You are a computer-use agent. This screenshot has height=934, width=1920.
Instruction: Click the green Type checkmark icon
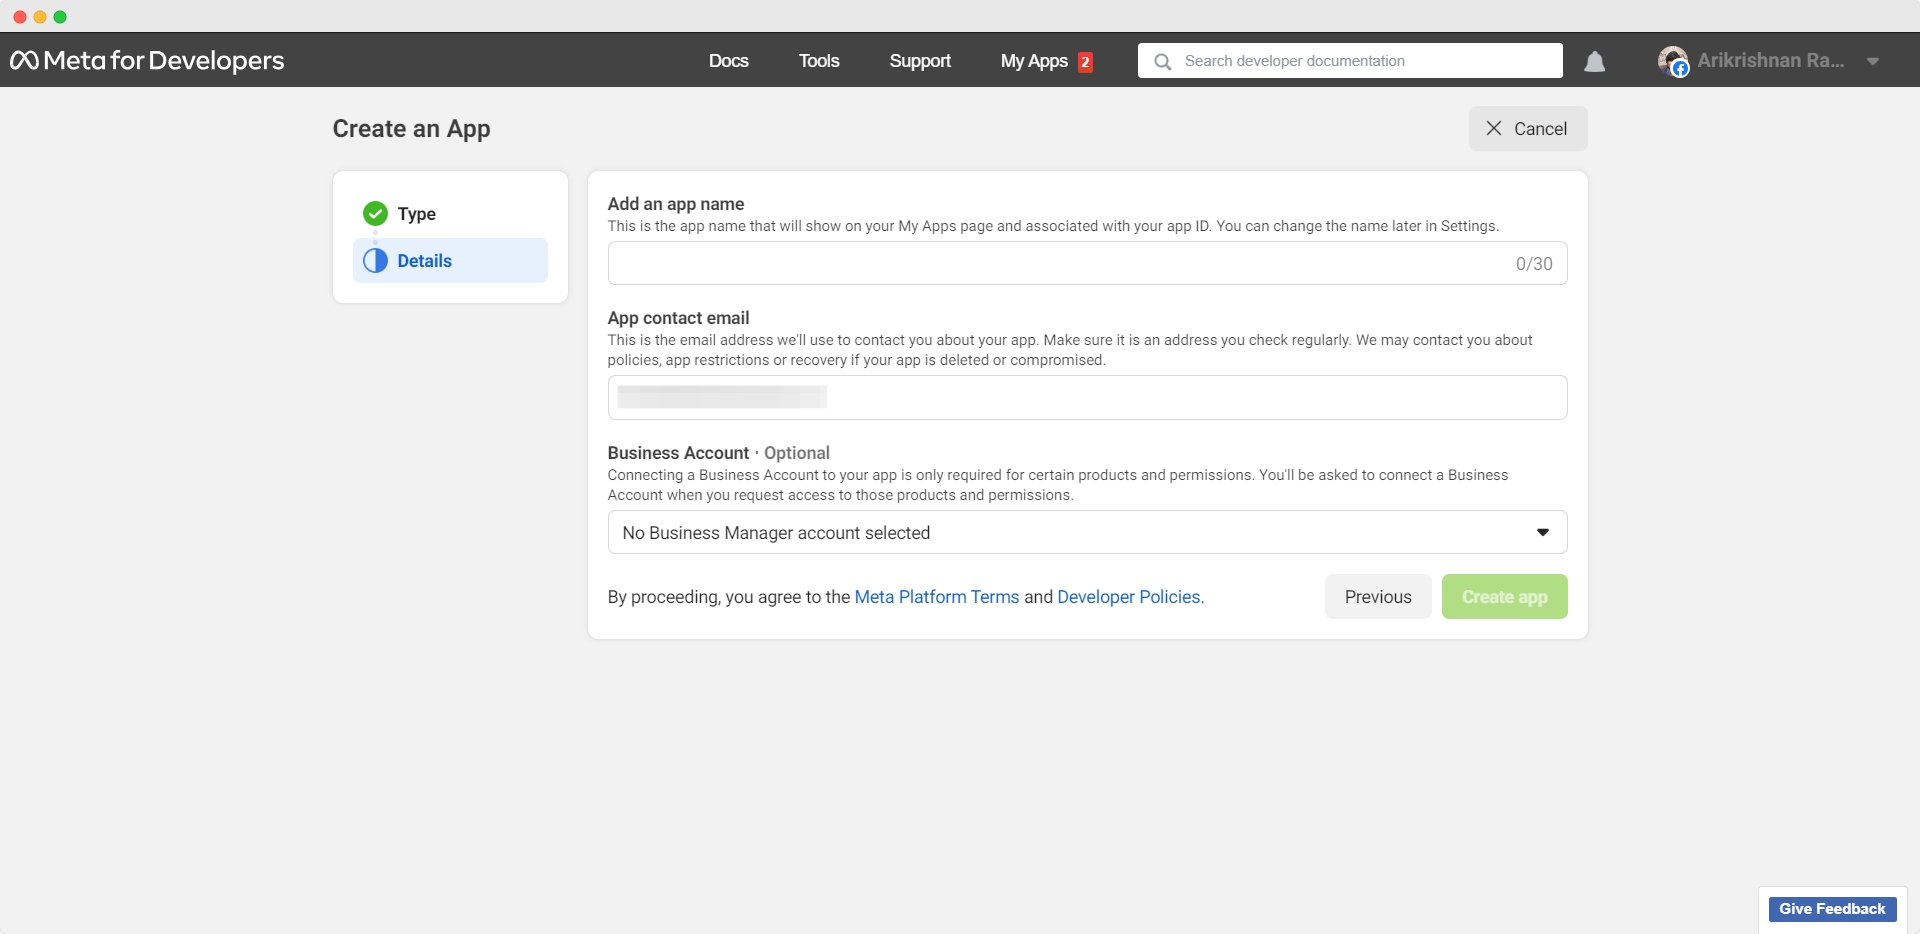(x=375, y=213)
